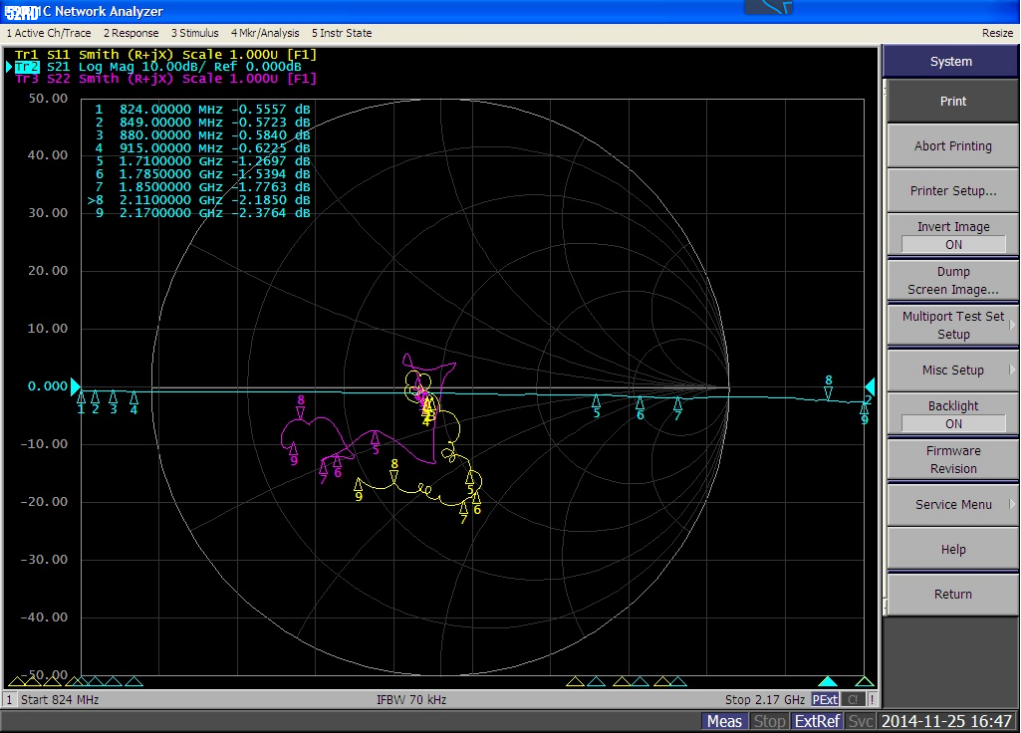Click cyan marker 5 on the S21 trace
1021x733 pixels.
(596, 406)
